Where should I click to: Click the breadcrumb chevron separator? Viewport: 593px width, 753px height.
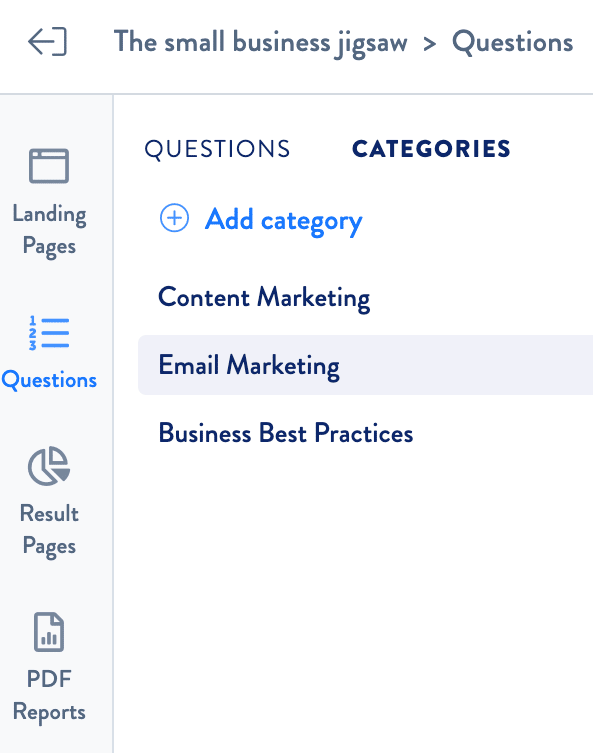(430, 44)
